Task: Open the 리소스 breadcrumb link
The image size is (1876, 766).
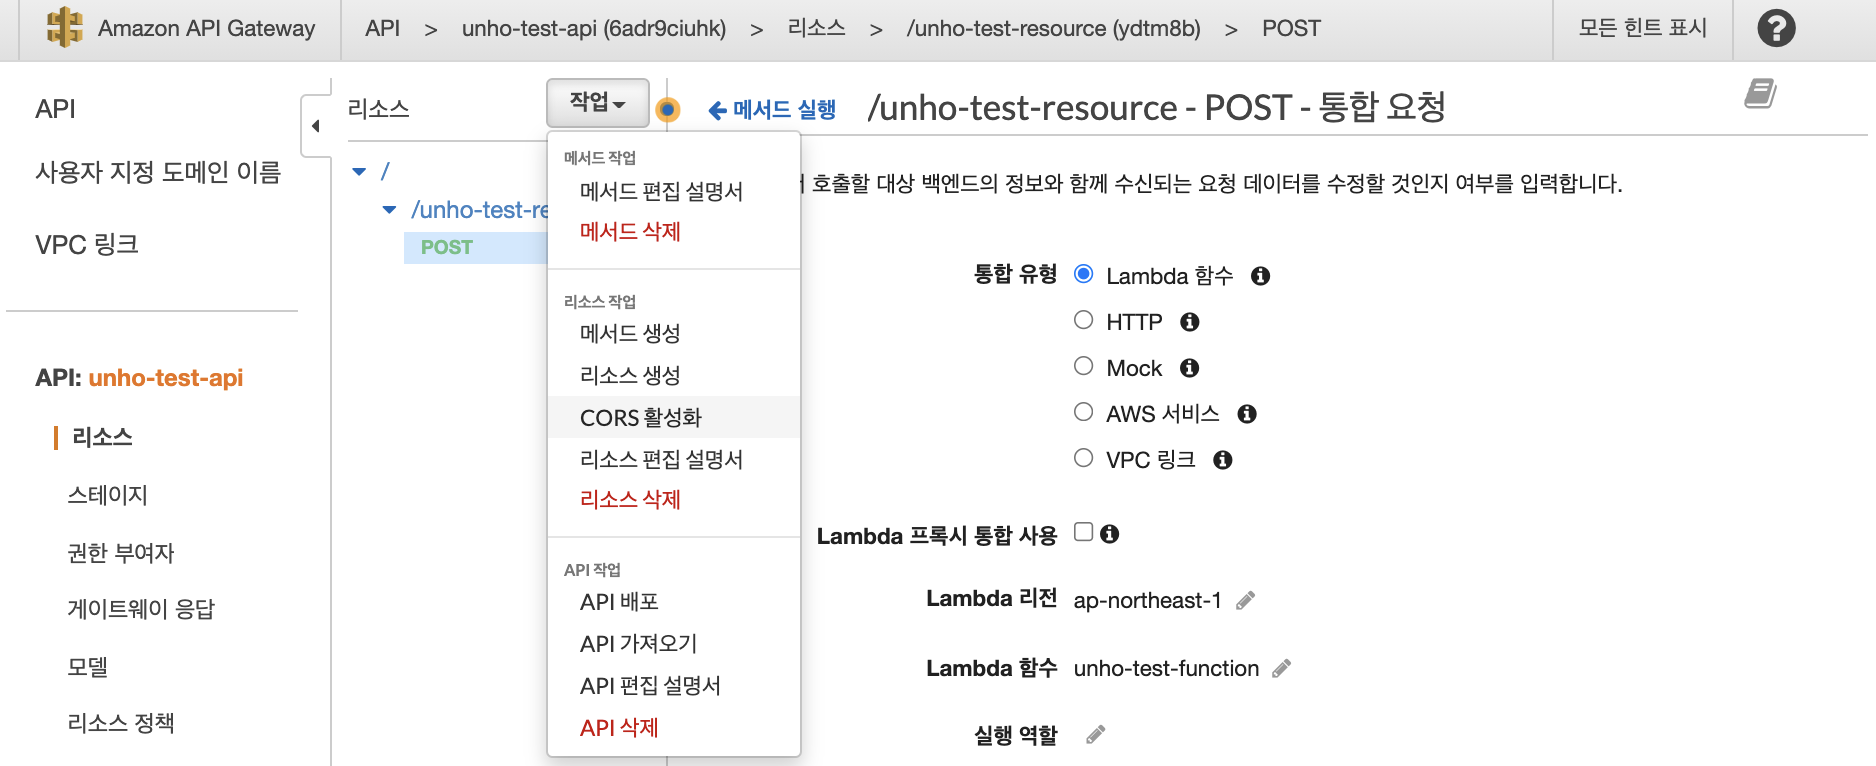Action: [816, 28]
